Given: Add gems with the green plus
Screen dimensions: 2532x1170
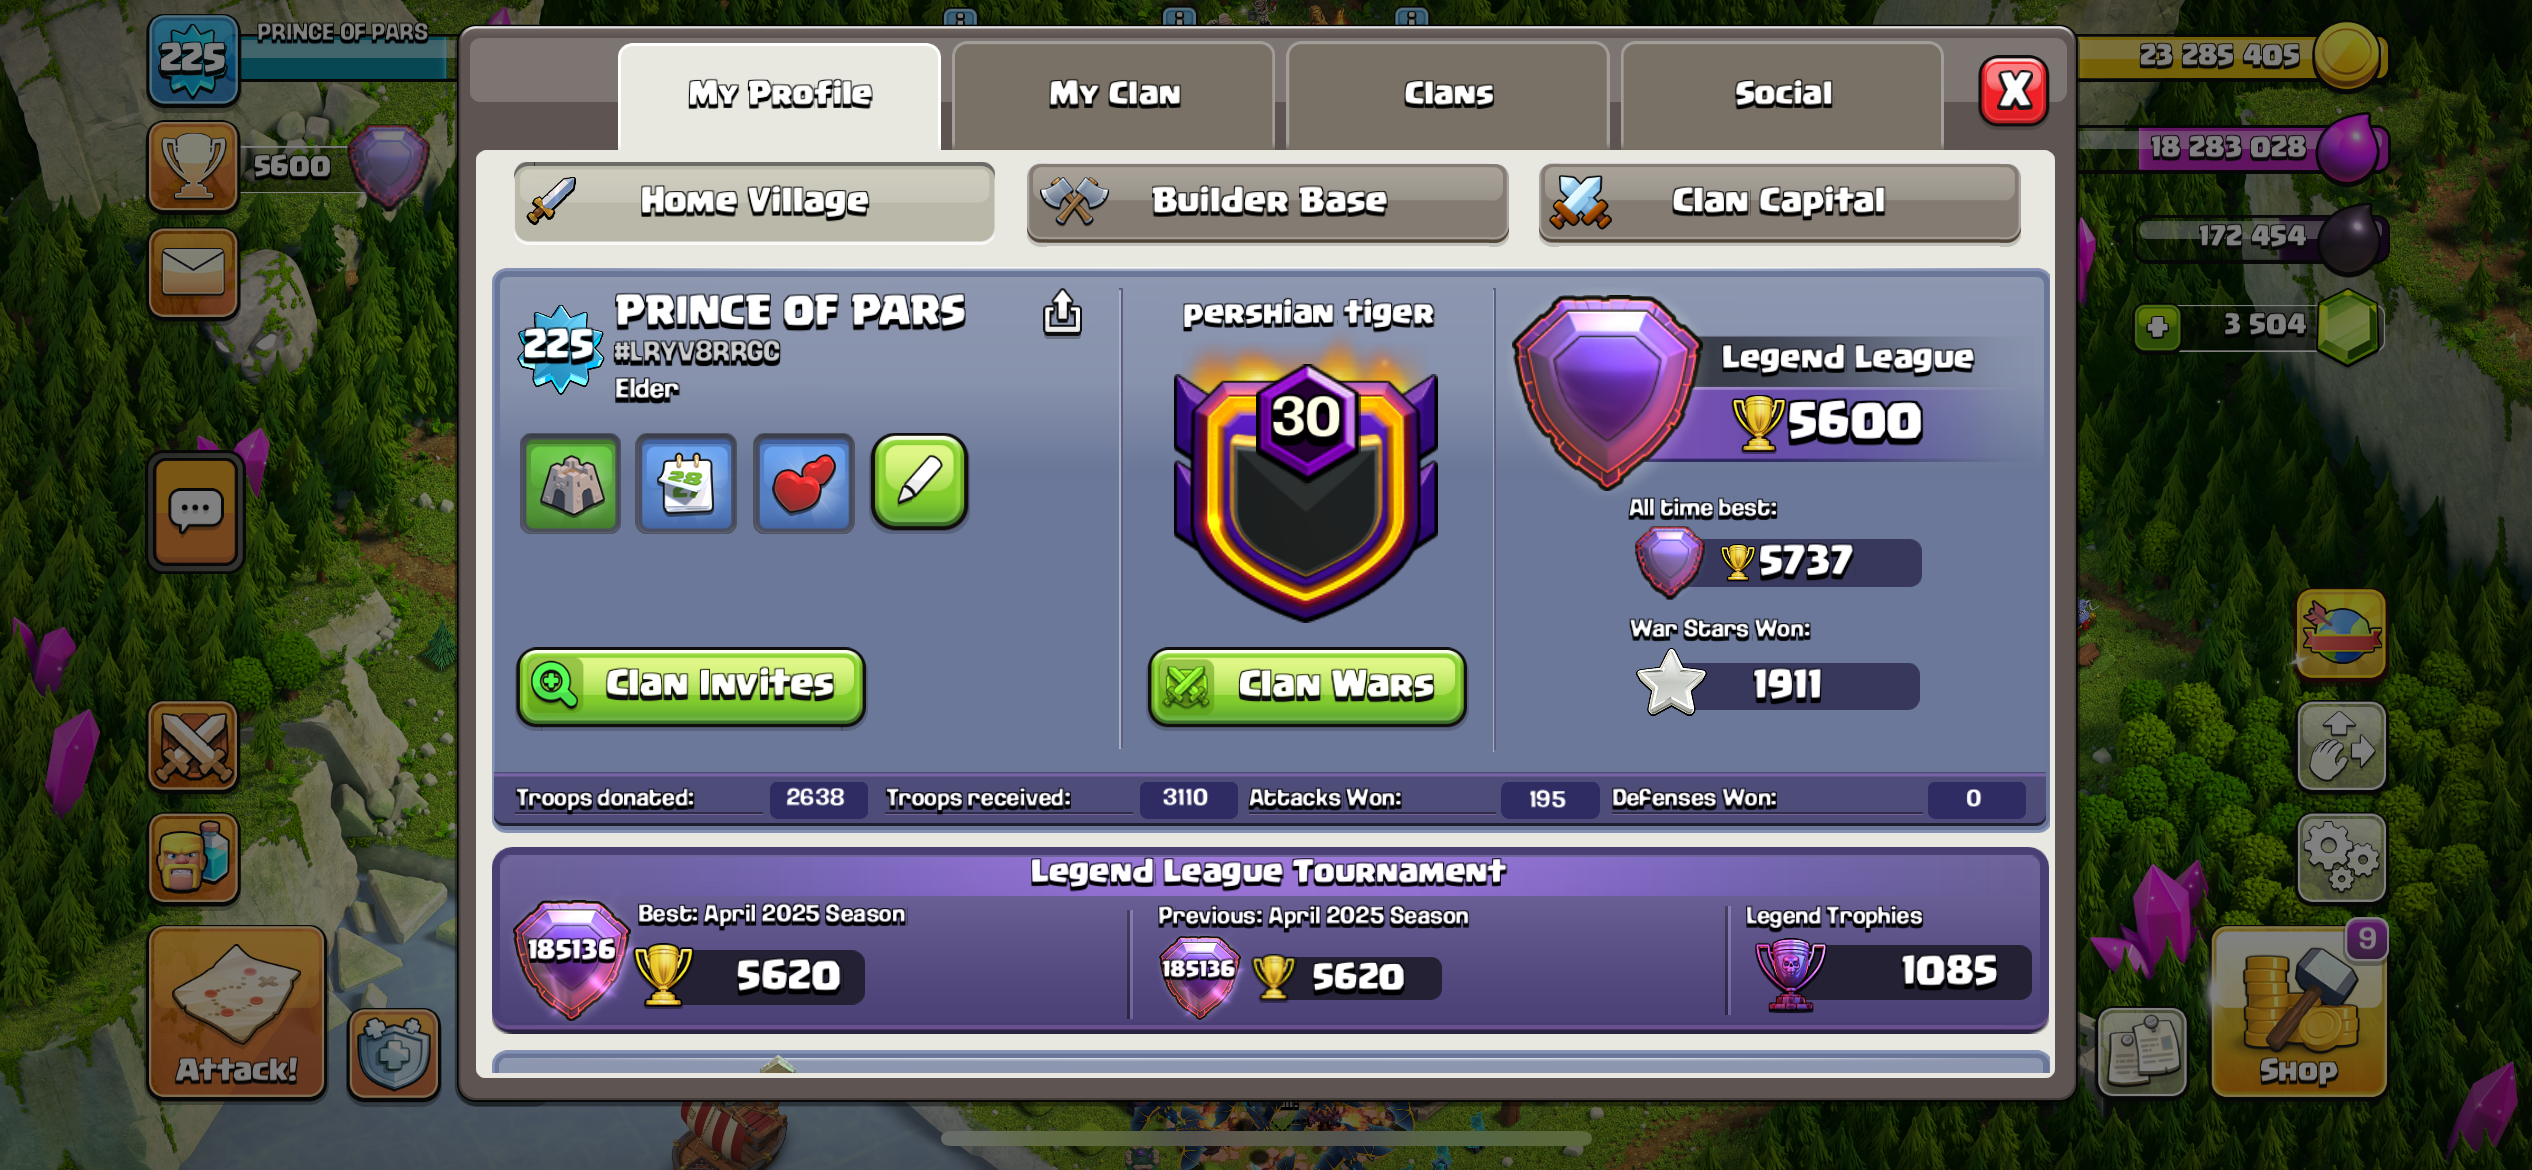Looking at the screenshot, I should click(x=2157, y=327).
